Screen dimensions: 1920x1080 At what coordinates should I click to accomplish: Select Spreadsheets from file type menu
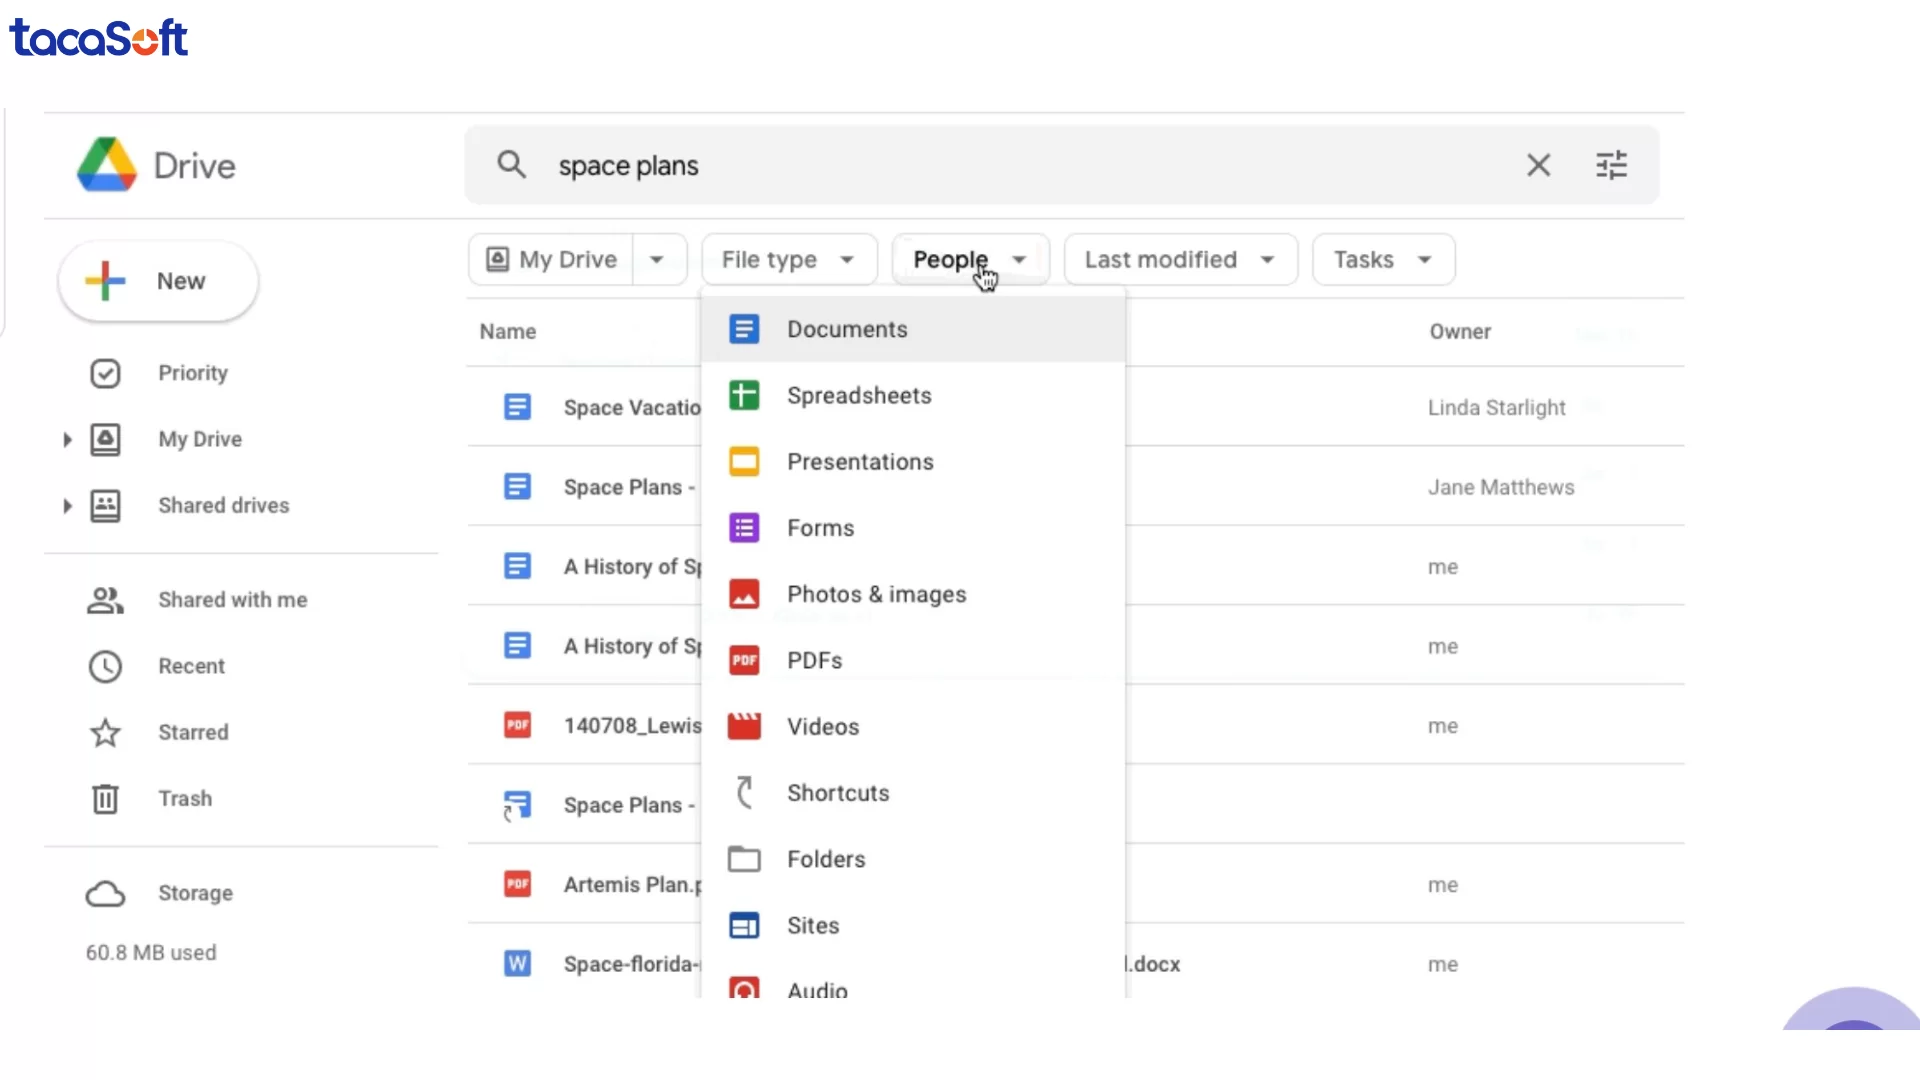pyautogui.click(x=858, y=396)
